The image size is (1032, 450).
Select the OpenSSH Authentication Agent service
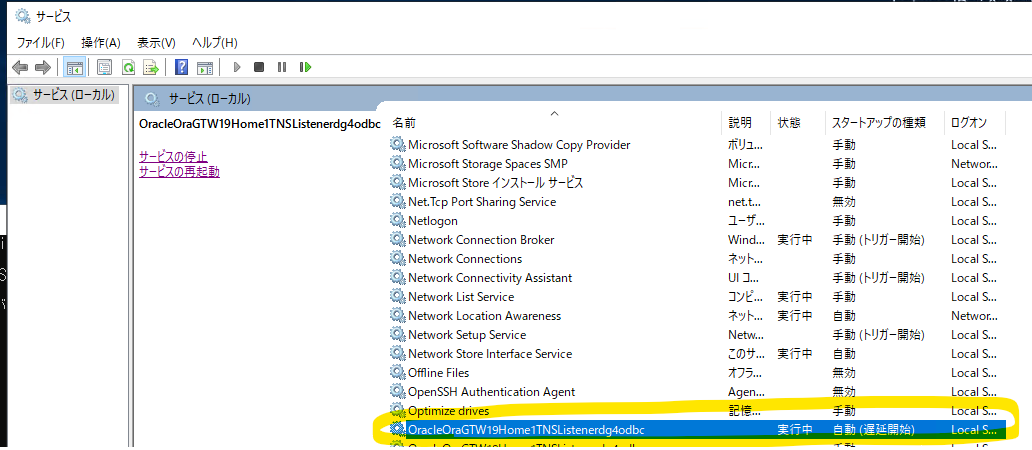pyautogui.click(x=492, y=391)
